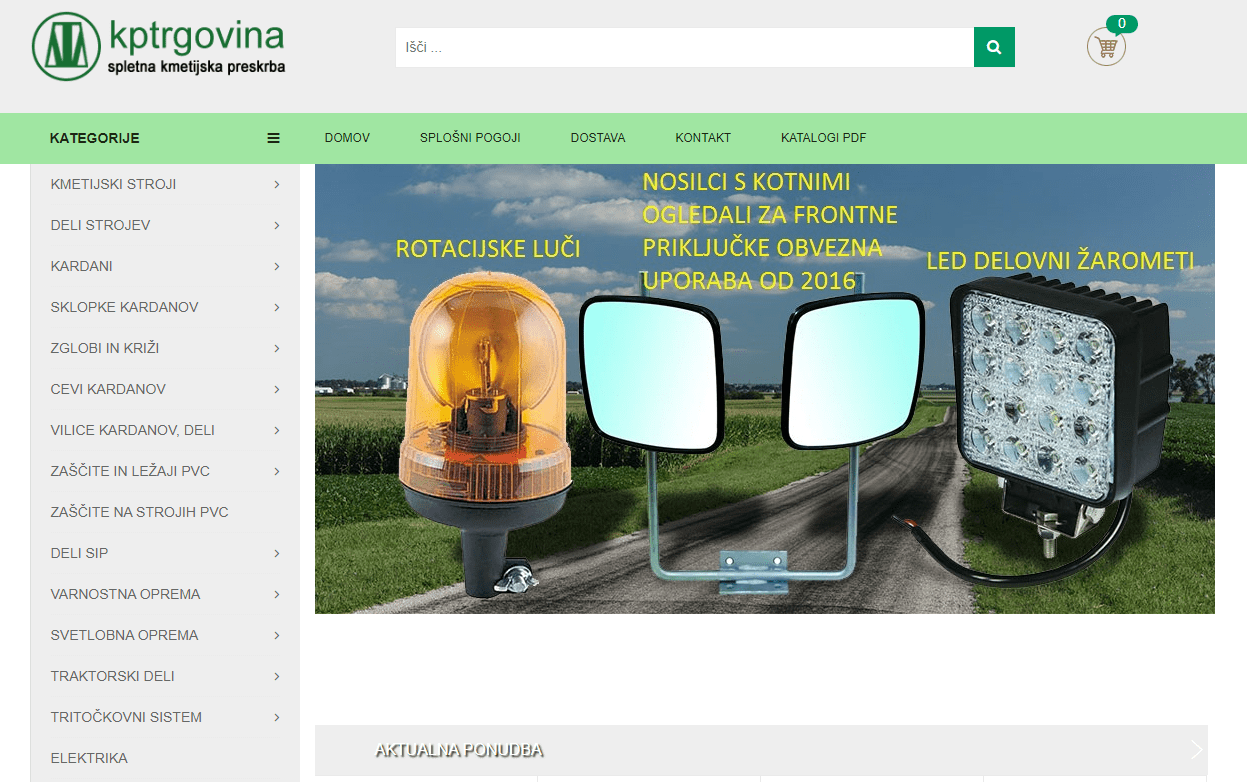Open the Zaščite na strojih PVC category
Viewport: 1247px width, 782px height.
pos(139,512)
